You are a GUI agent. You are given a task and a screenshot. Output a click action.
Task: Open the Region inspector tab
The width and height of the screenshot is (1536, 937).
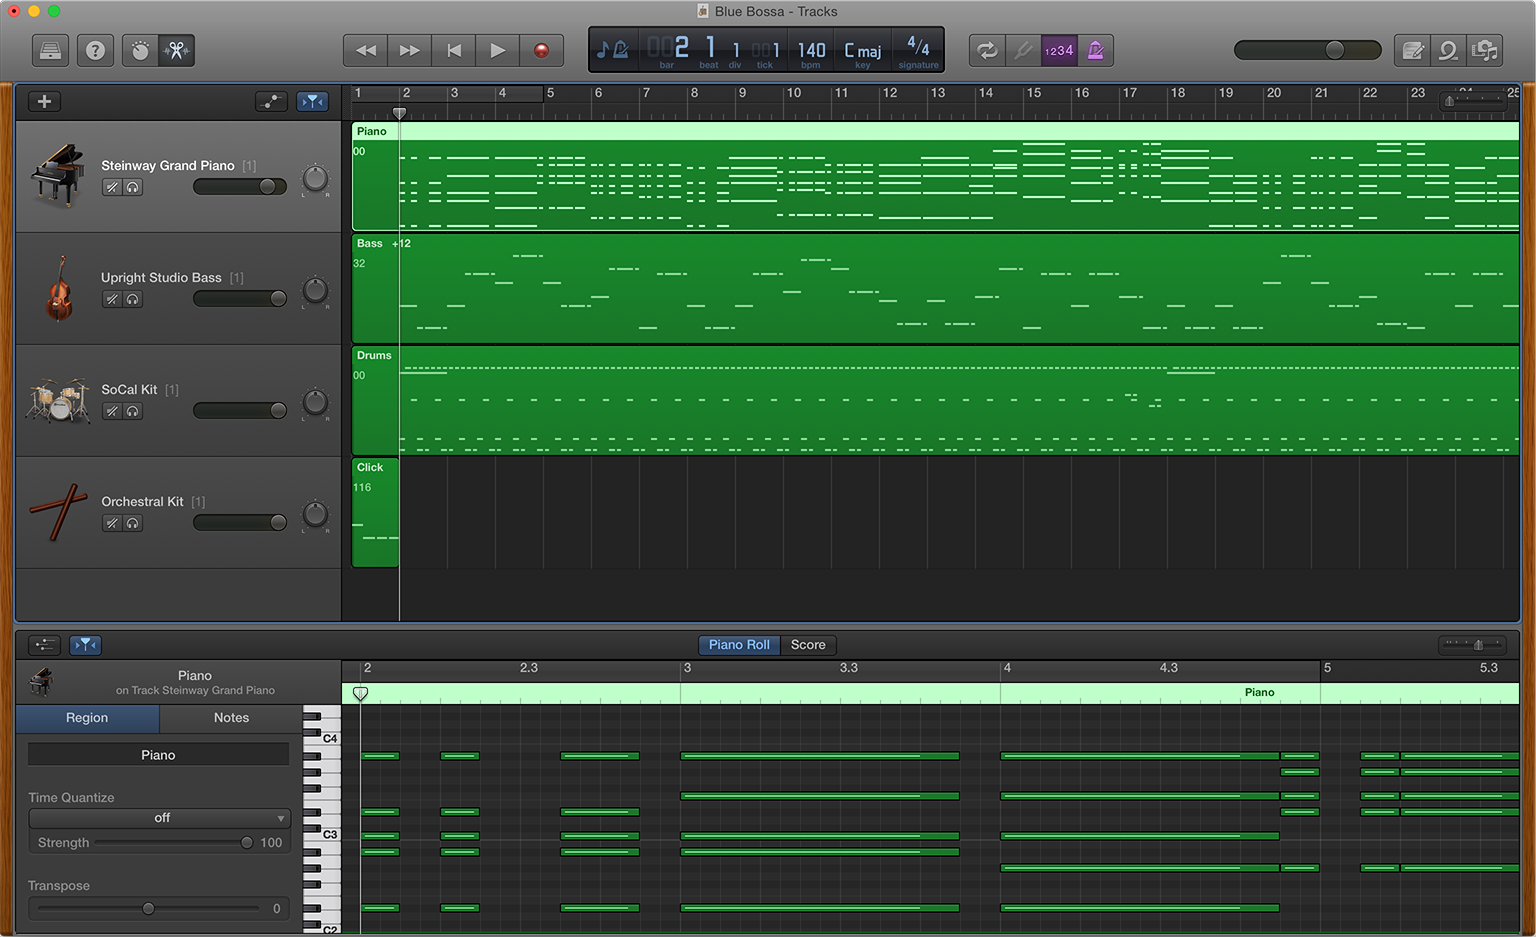point(87,718)
